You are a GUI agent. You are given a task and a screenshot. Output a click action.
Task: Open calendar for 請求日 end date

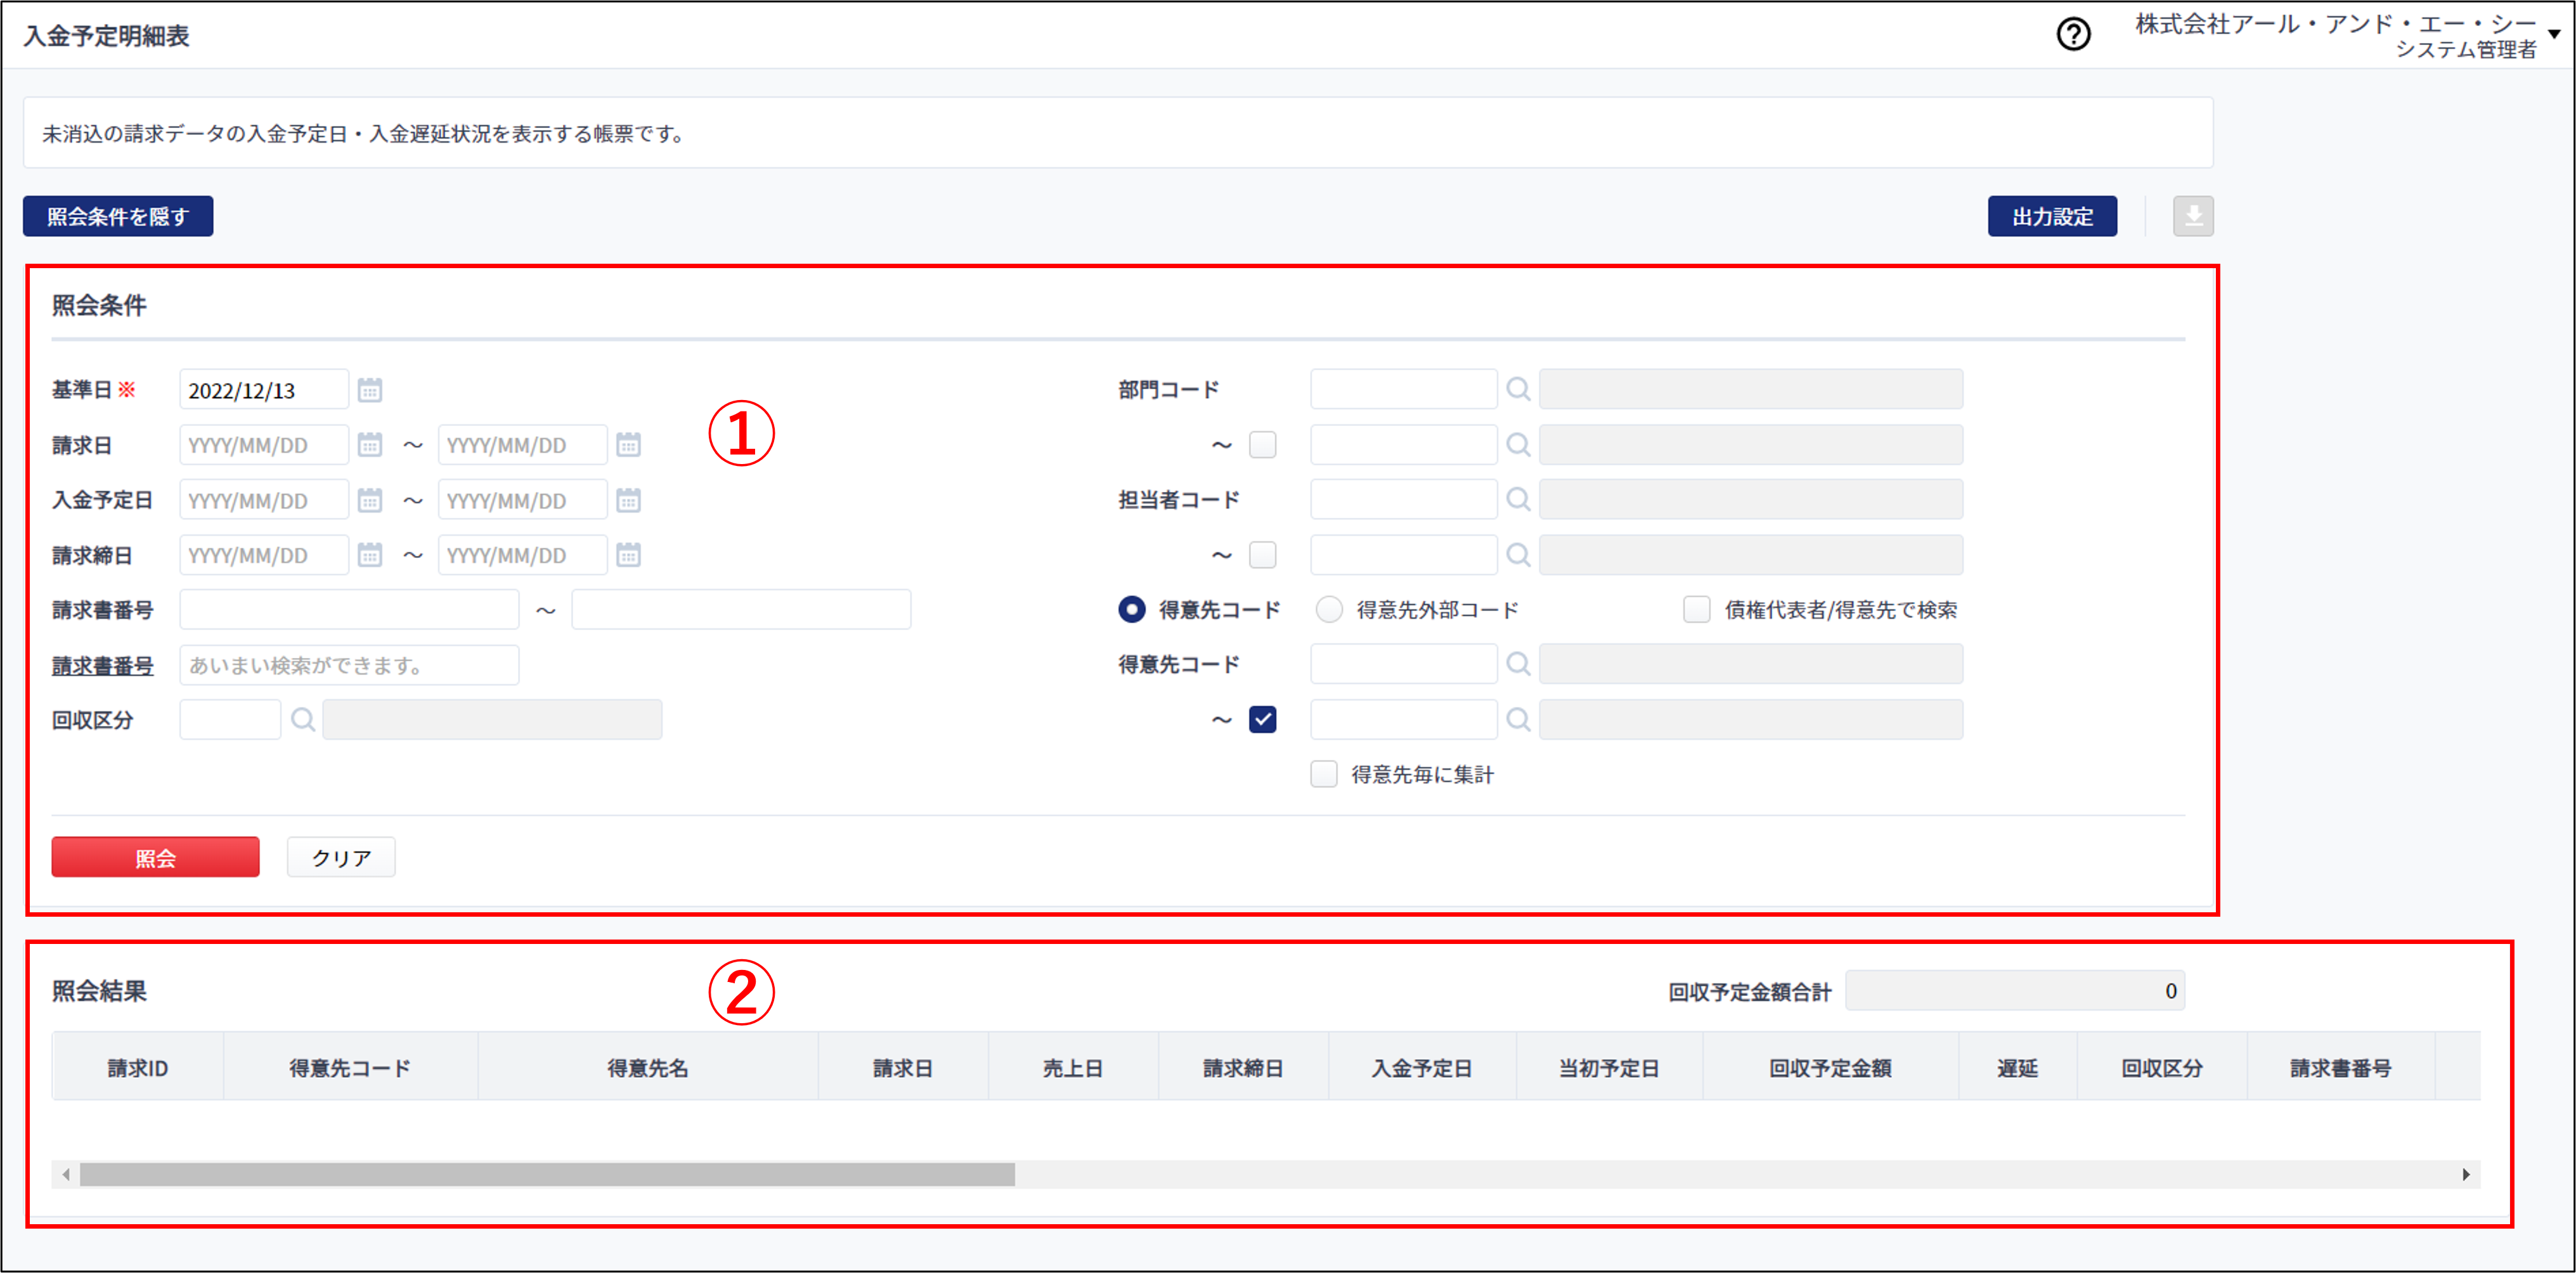pos(628,445)
